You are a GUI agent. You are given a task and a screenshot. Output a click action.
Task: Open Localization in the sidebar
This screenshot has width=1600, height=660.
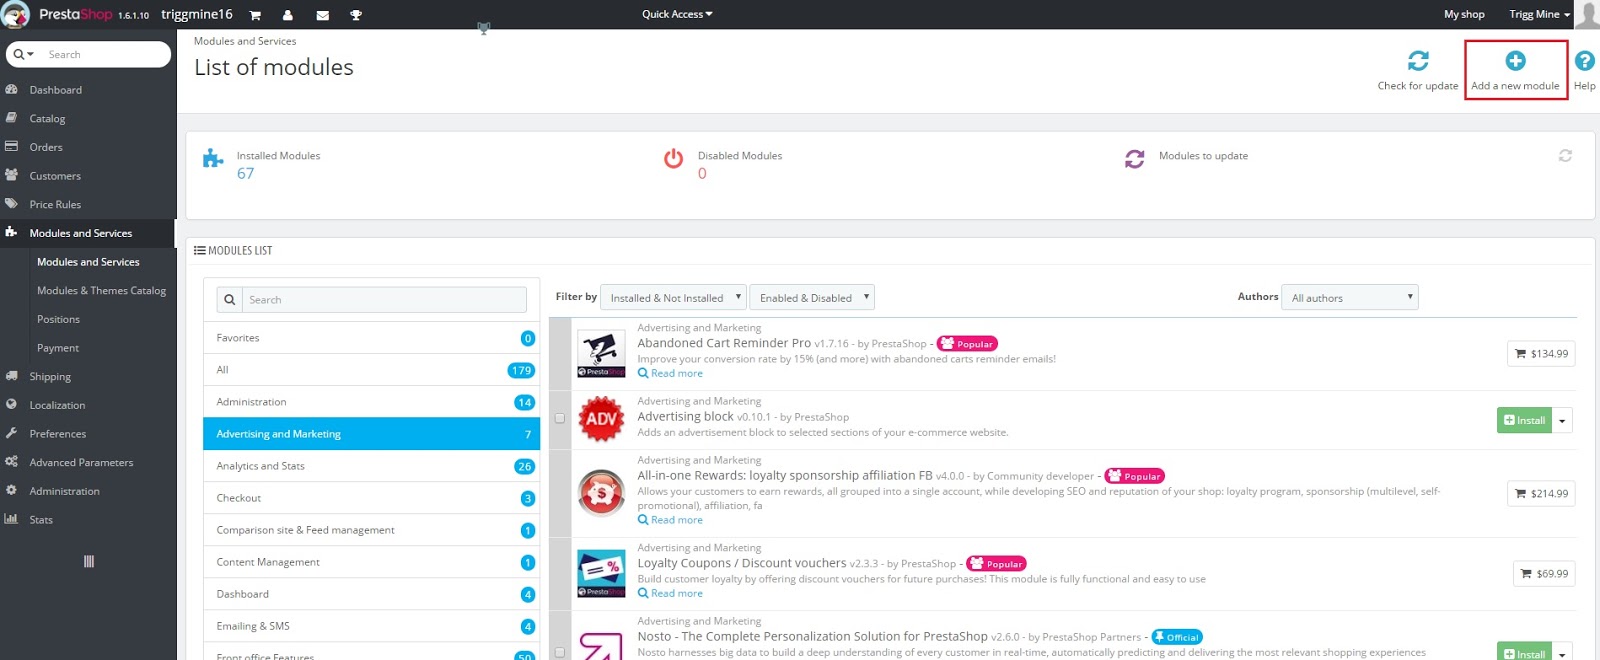point(57,405)
